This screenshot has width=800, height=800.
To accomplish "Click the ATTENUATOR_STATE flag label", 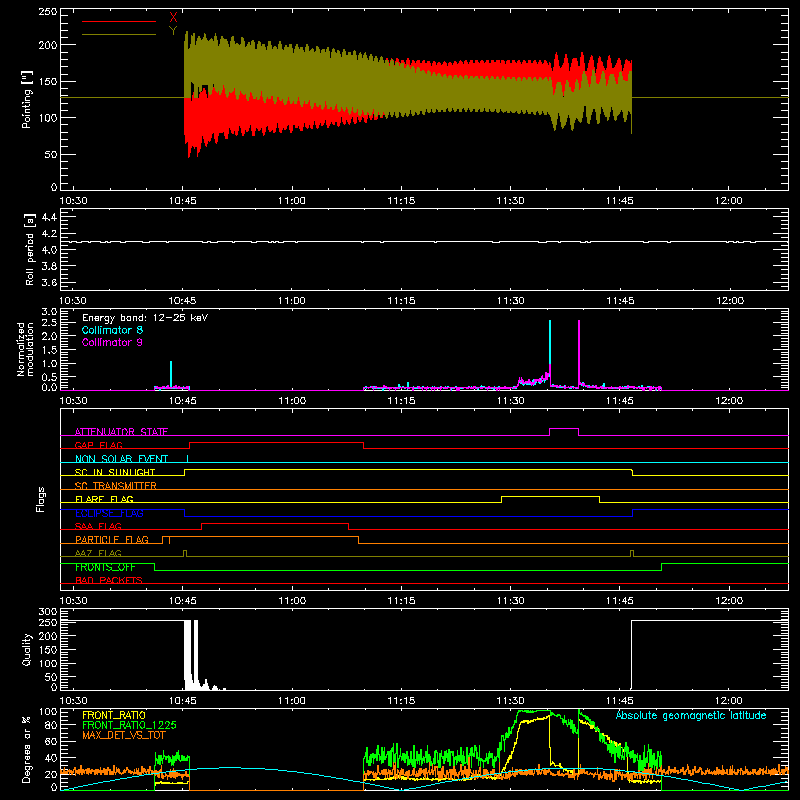I will point(121,432).
